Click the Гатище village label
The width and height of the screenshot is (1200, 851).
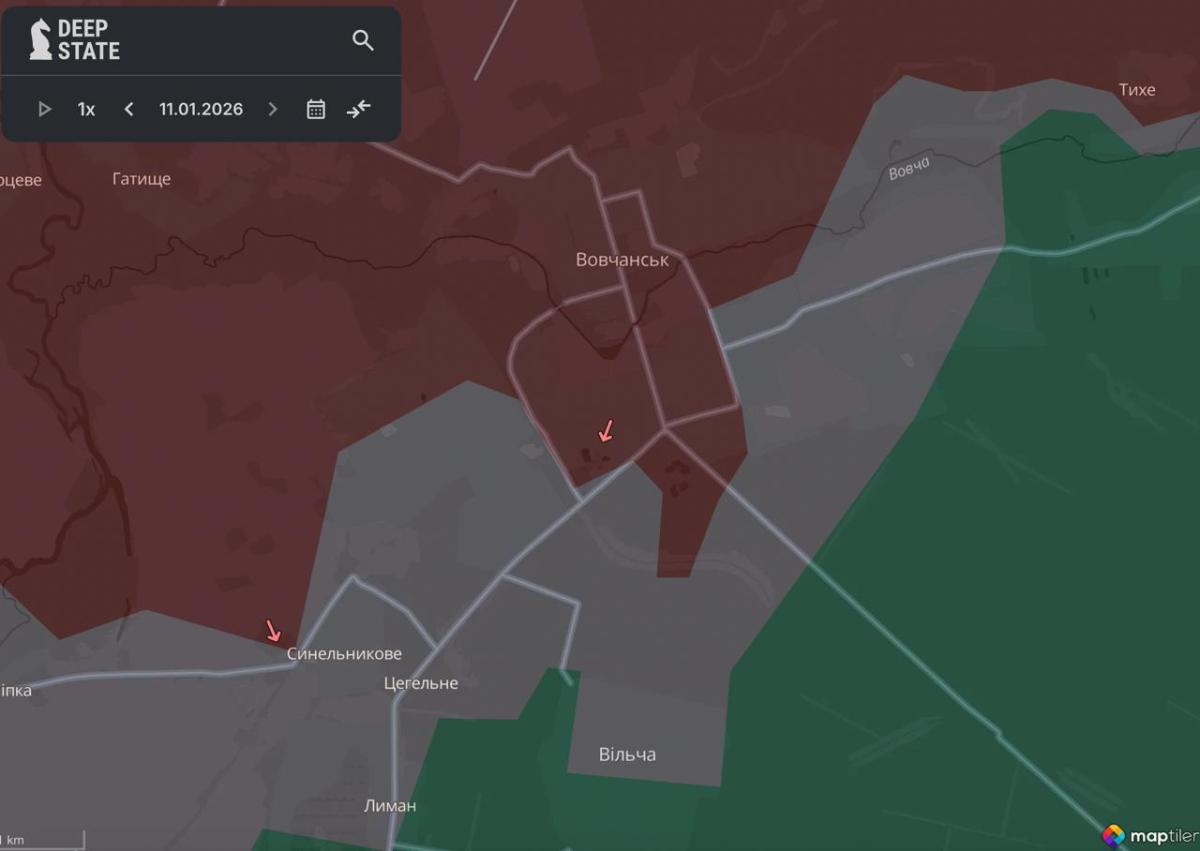coord(141,179)
